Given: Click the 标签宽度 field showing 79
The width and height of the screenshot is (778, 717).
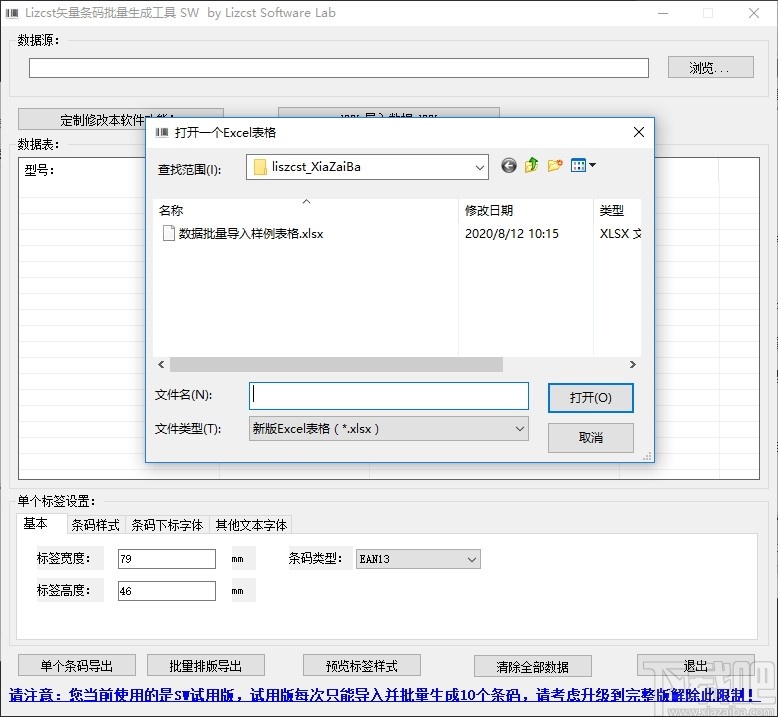Looking at the screenshot, I should point(167,559).
